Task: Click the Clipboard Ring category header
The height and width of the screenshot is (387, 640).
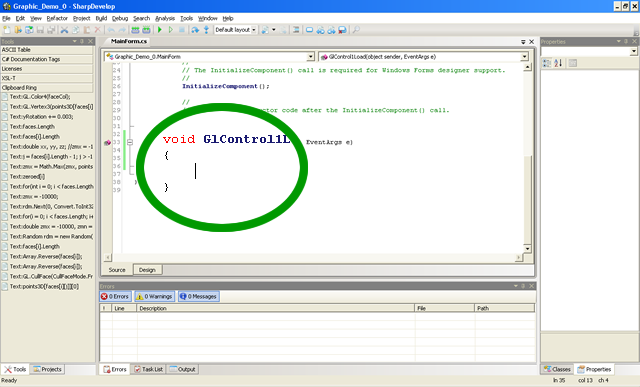Action: (x=47, y=88)
